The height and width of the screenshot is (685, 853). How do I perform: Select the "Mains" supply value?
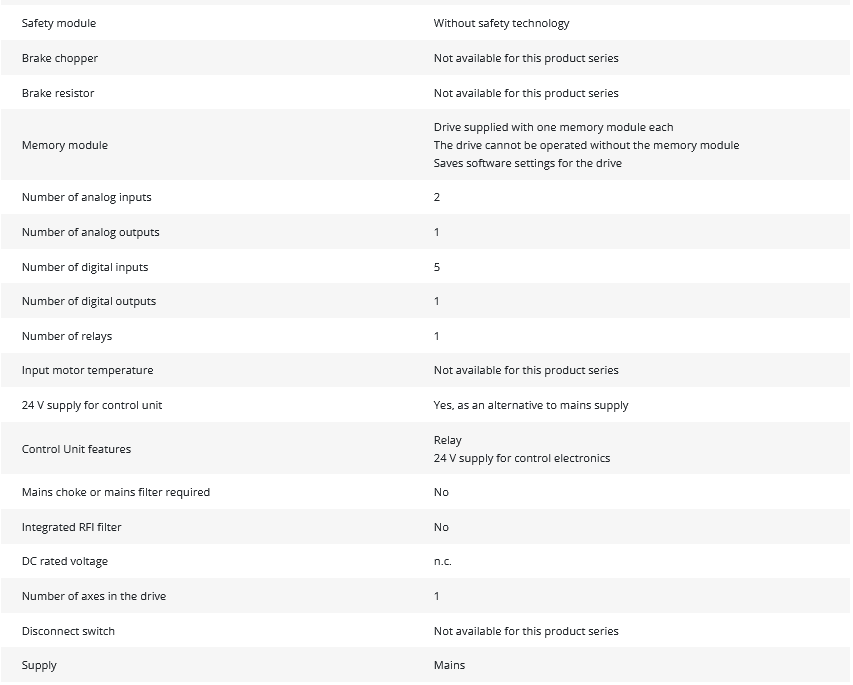[x=449, y=665]
